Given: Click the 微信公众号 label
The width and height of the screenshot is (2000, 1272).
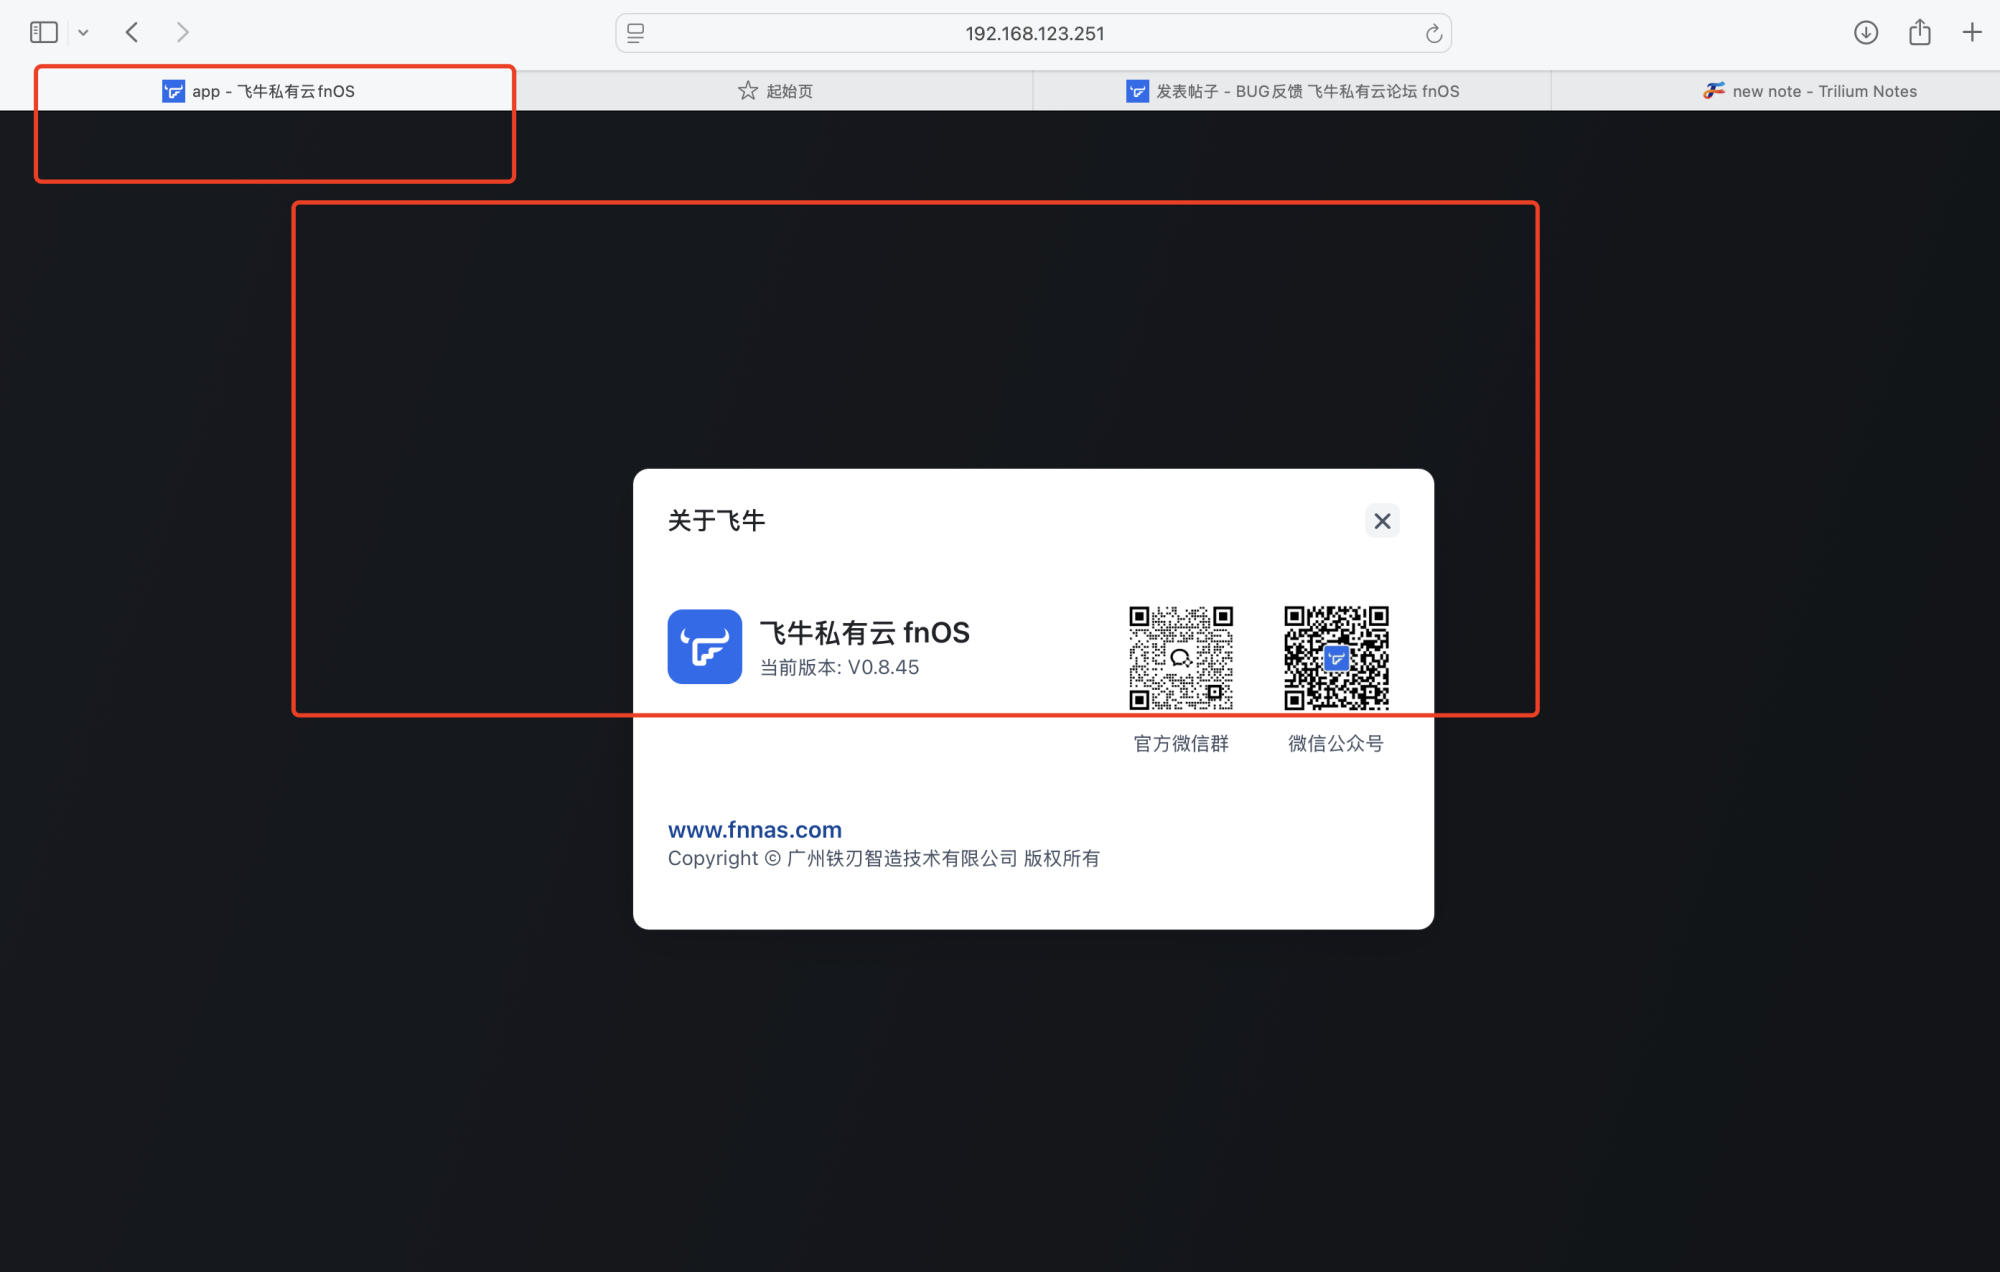Looking at the screenshot, I should 1336,744.
